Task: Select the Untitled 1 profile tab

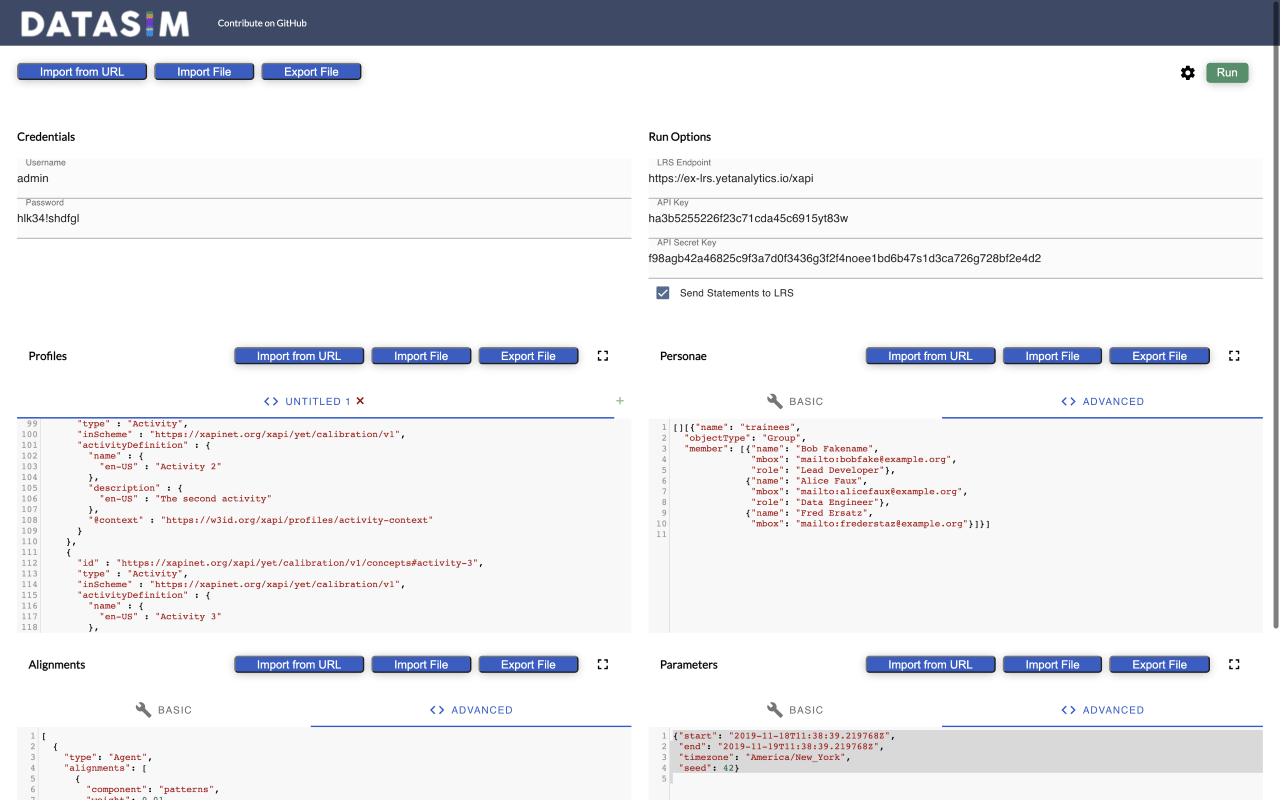Action: tap(308, 401)
